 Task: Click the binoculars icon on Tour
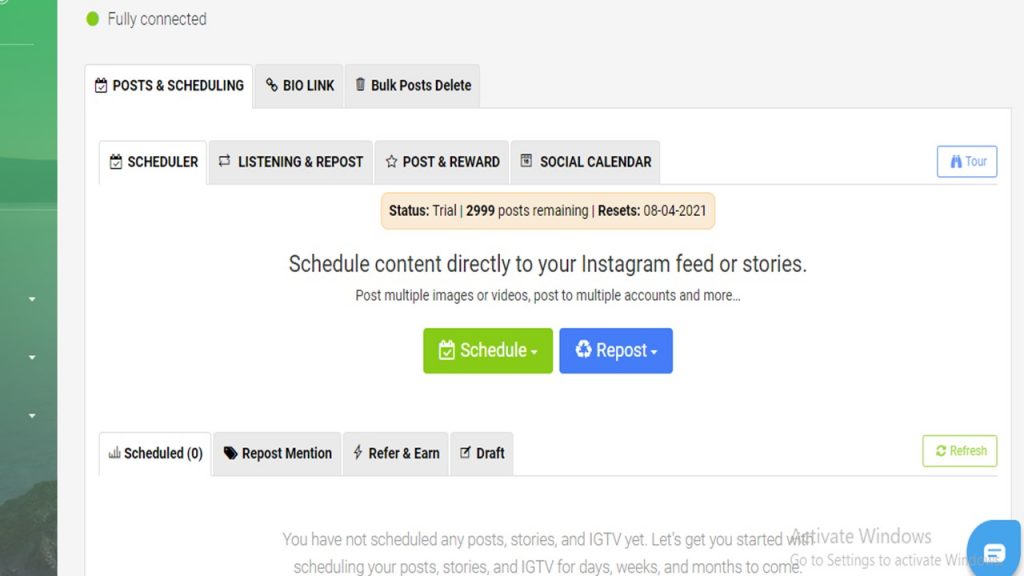956,161
